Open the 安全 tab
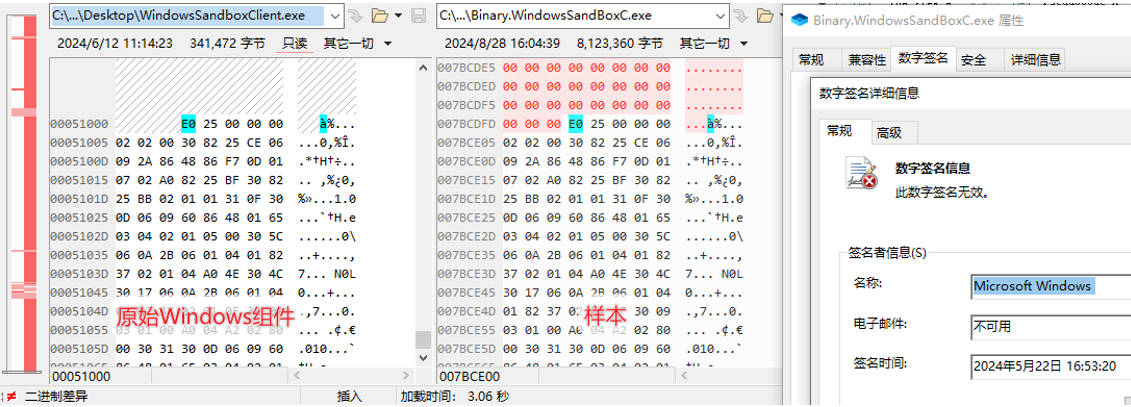Screen dimensions: 1131x407 click(x=974, y=60)
